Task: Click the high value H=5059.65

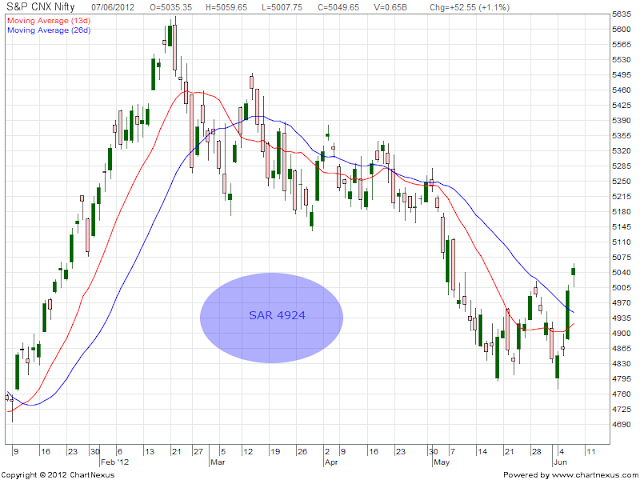Action: point(227,7)
